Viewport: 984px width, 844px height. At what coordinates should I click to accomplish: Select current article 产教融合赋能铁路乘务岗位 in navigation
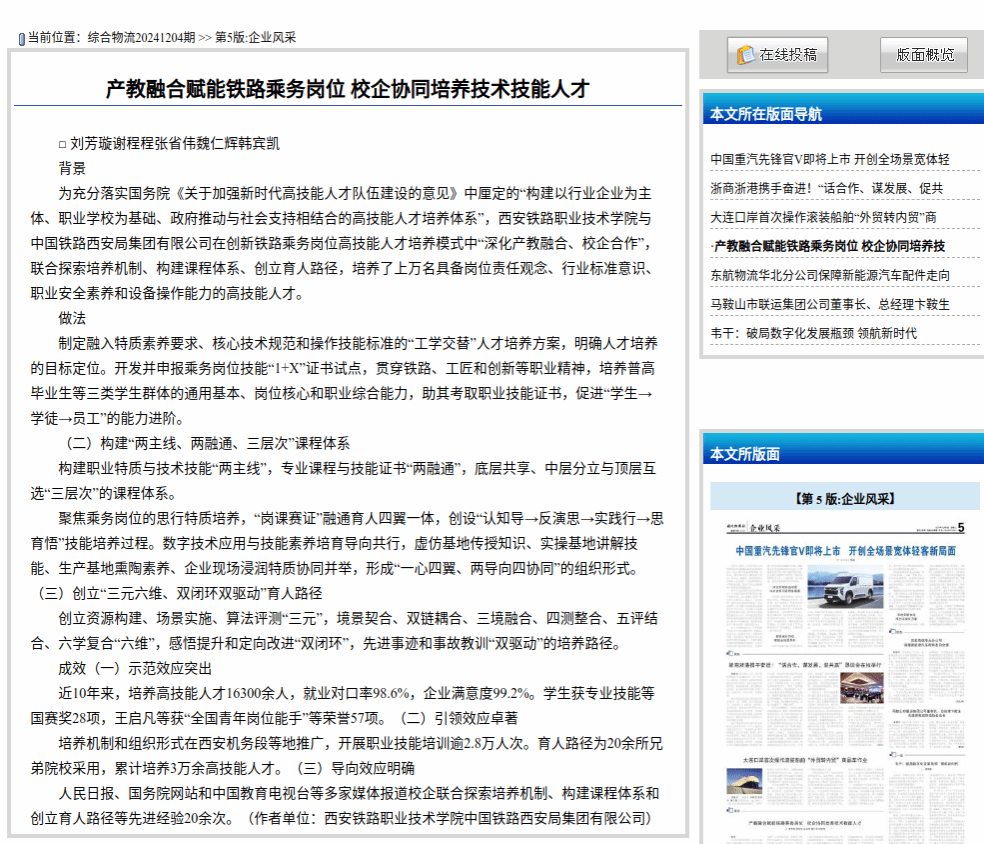827,246
